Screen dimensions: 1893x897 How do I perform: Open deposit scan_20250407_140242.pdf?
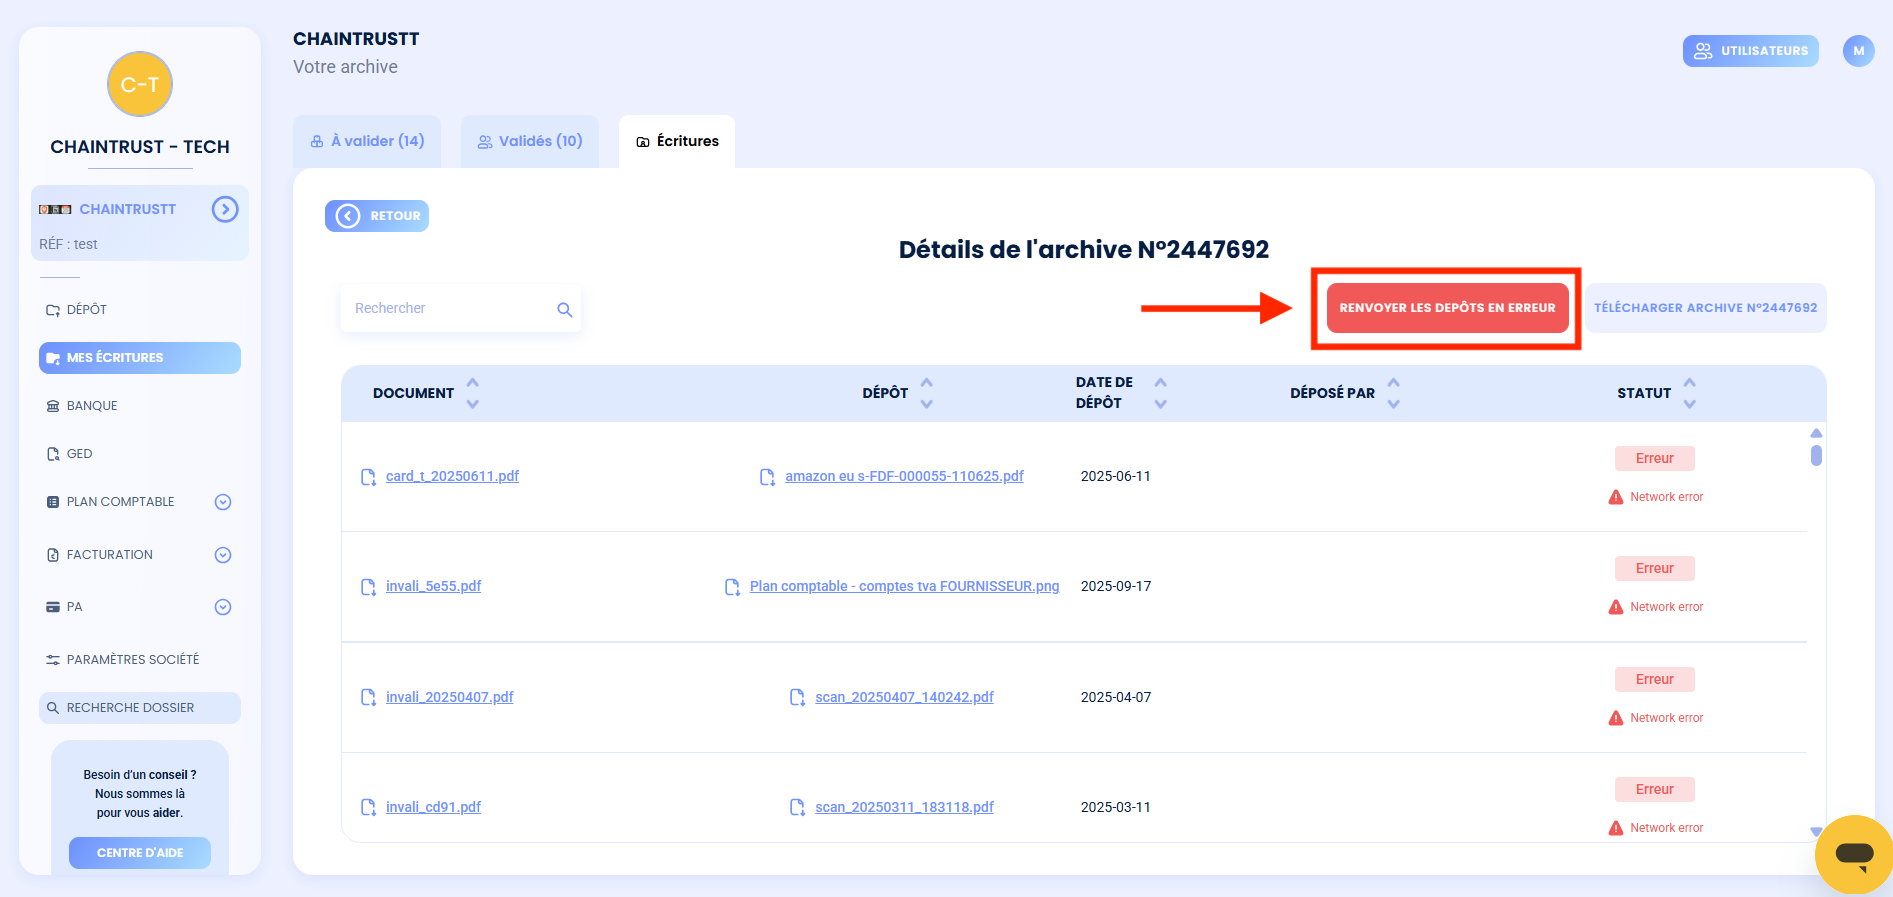point(904,697)
